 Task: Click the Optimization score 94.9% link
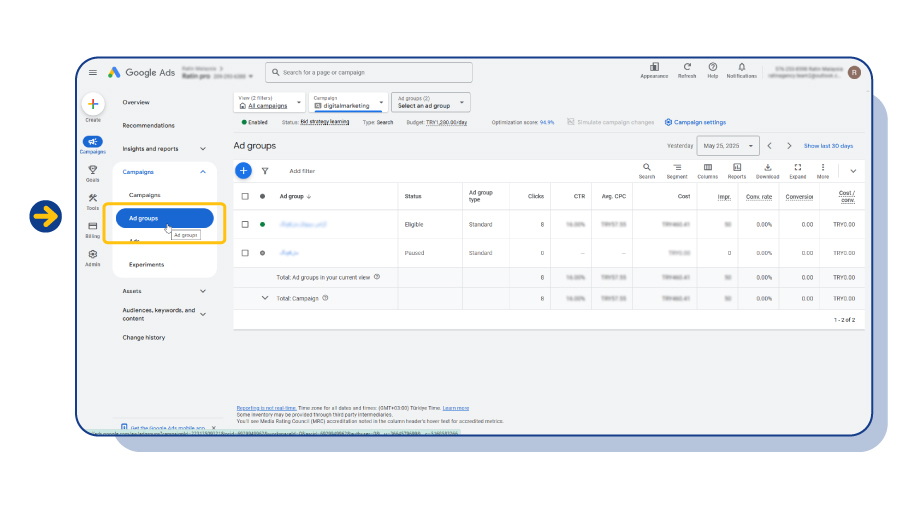547,122
